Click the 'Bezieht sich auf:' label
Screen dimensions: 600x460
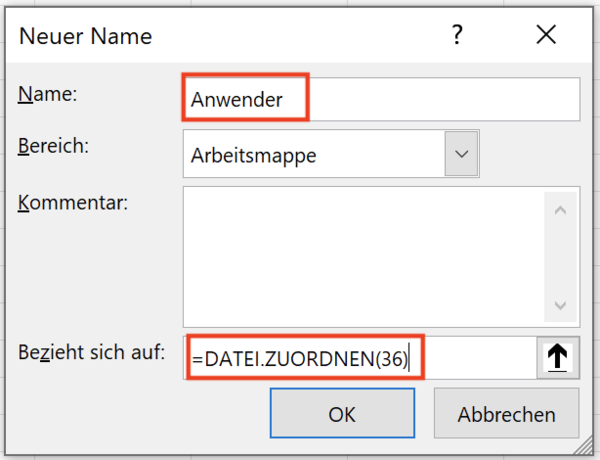(x=91, y=352)
